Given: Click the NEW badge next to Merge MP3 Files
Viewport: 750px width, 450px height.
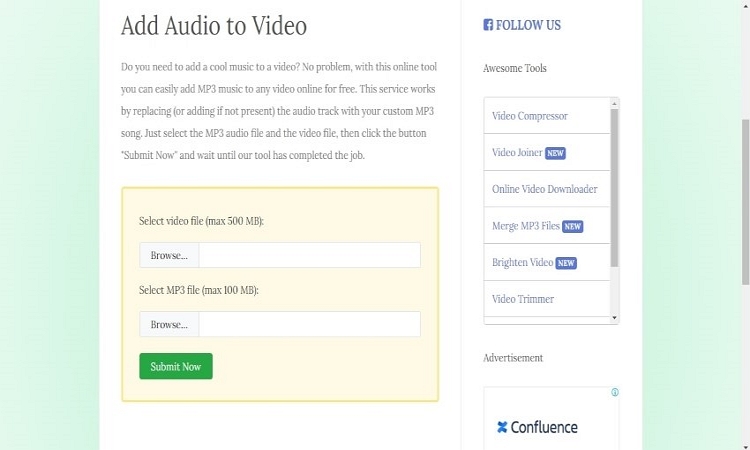Looking at the screenshot, I should (x=573, y=226).
